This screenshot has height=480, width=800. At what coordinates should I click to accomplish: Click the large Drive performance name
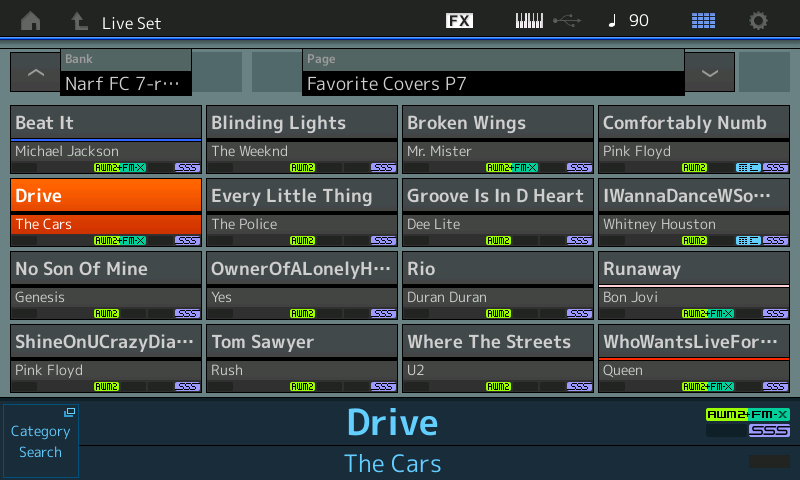click(x=392, y=423)
